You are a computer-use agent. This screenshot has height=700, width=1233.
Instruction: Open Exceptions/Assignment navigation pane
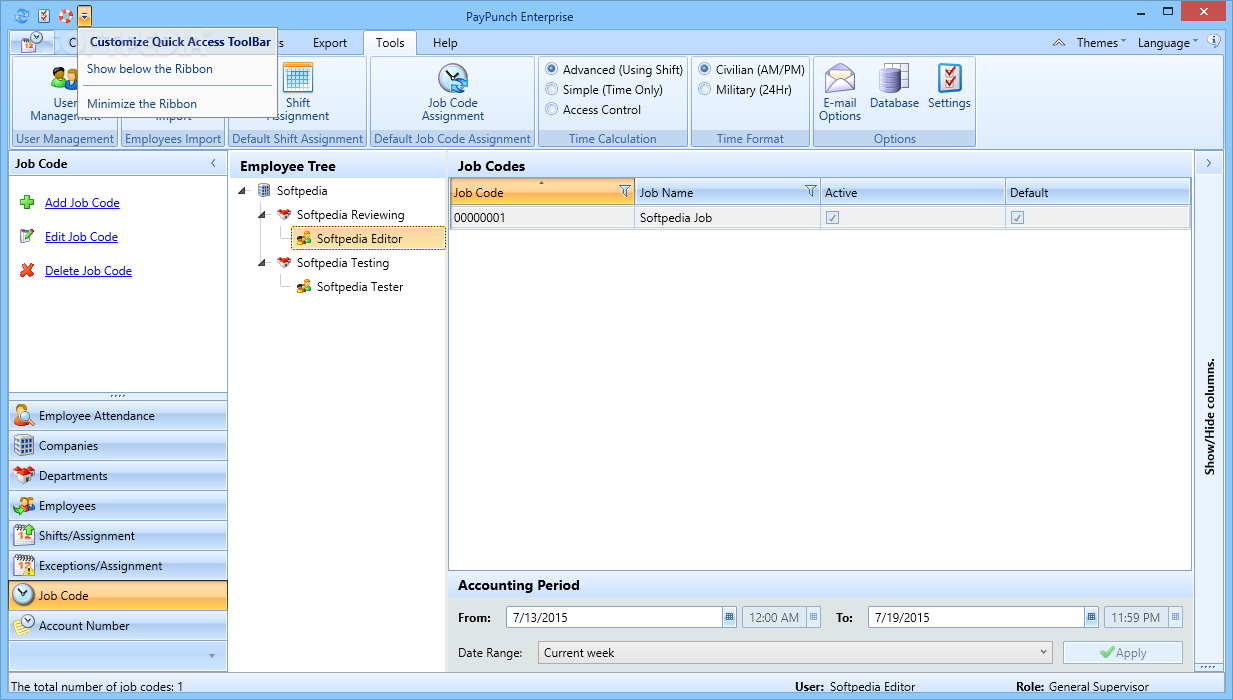tap(118, 566)
